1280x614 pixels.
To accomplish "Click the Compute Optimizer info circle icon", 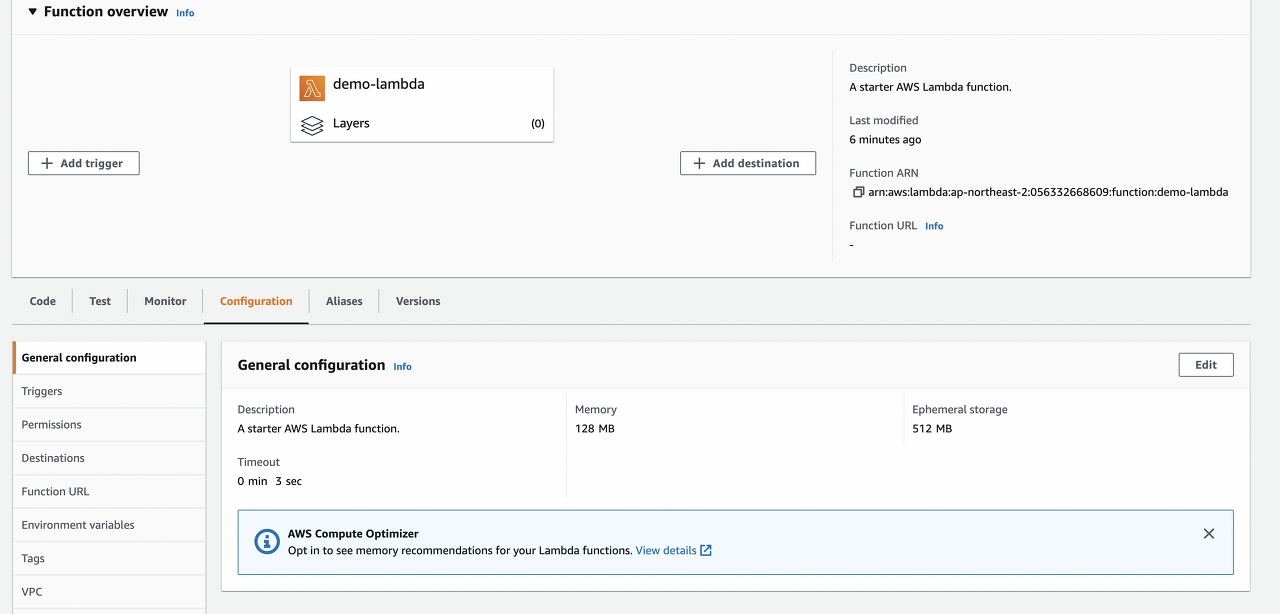I will [x=267, y=542].
